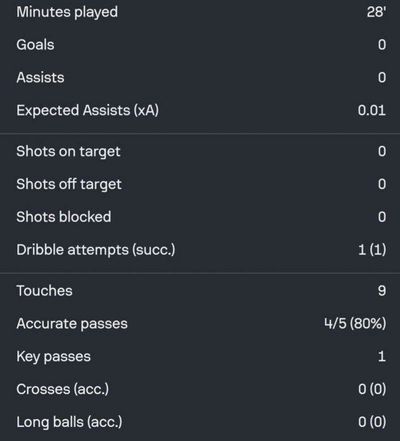This screenshot has height=441, width=400.
Task: Click the 1 (1) dribble value
Action: 372,250
